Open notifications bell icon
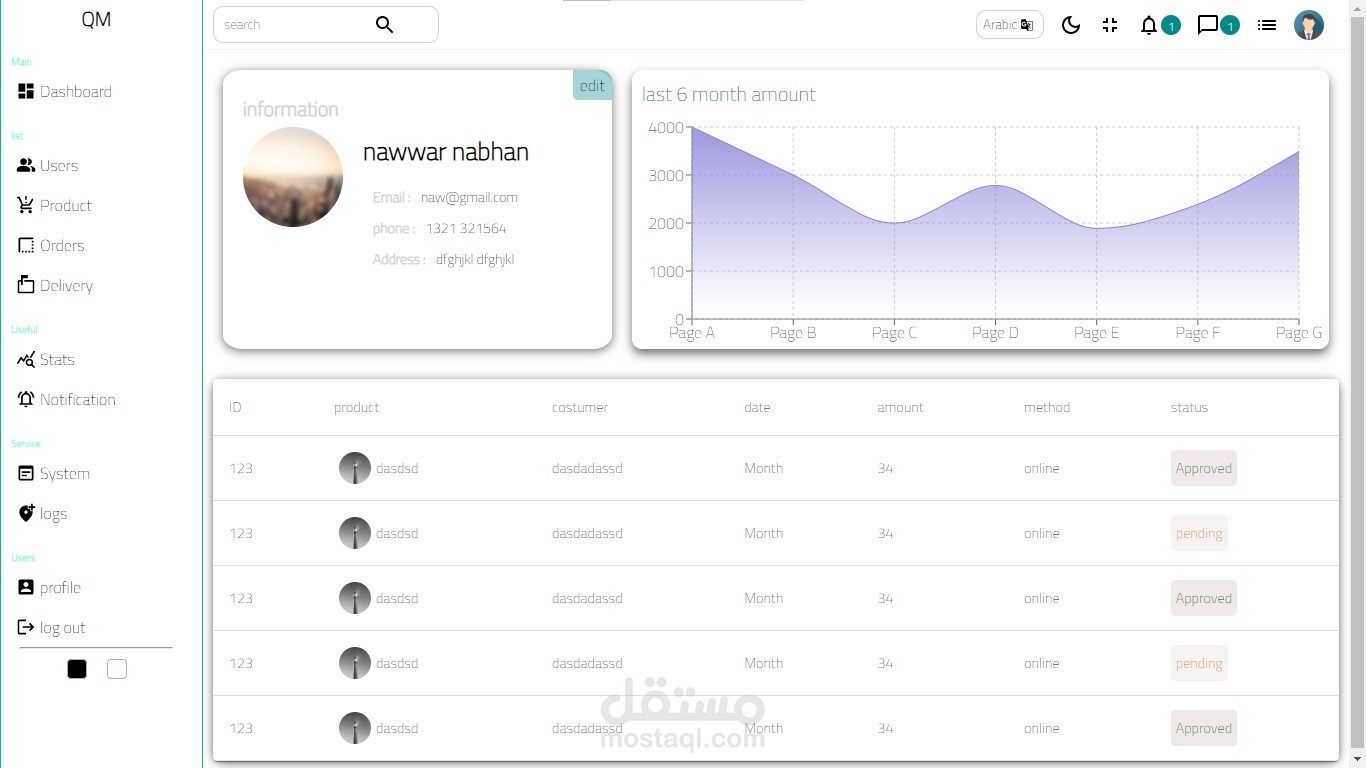The width and height of the screenshot is (1366, 768). point(1149,25)
